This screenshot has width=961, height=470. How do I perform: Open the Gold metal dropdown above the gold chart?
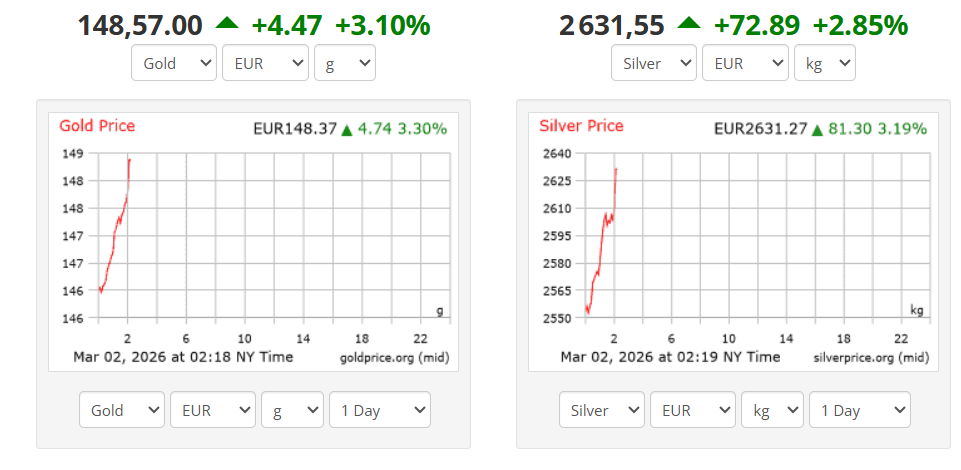pos(174,64)
